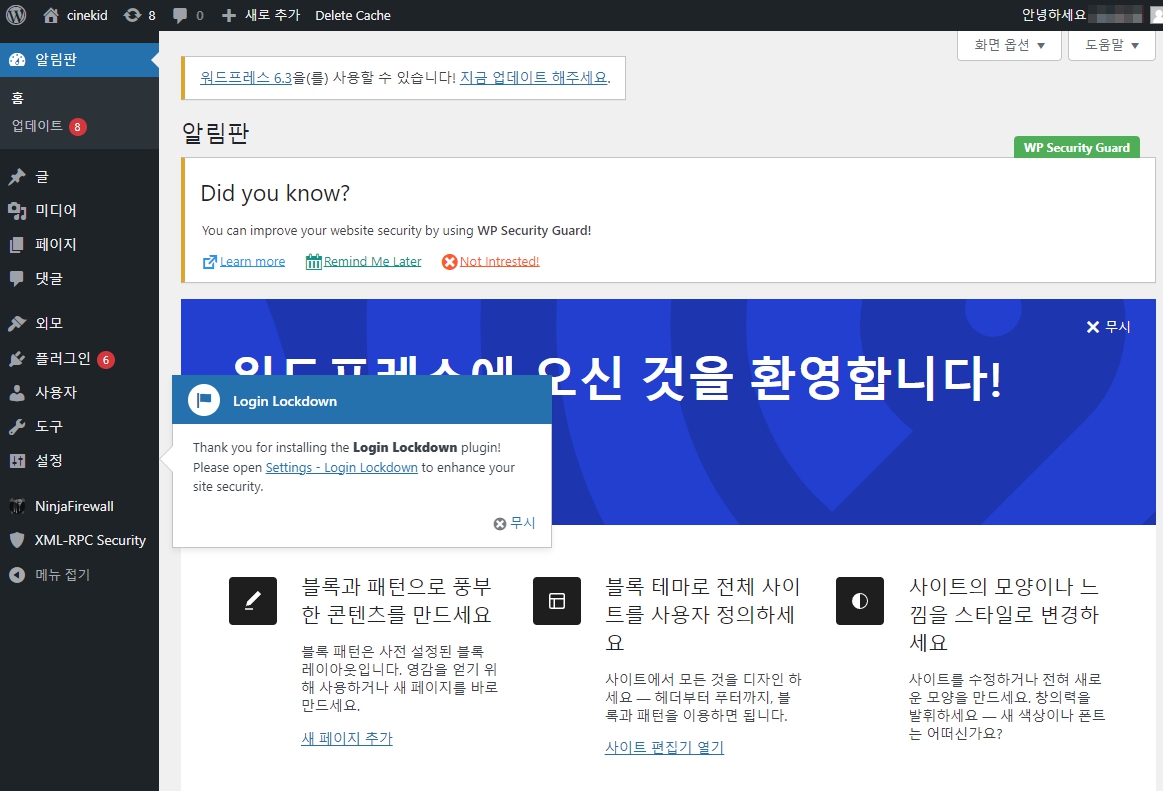Expand the 화면 옵션 screen options dropdown
The image size is (1163, 791).
(x=1009, y=45)
